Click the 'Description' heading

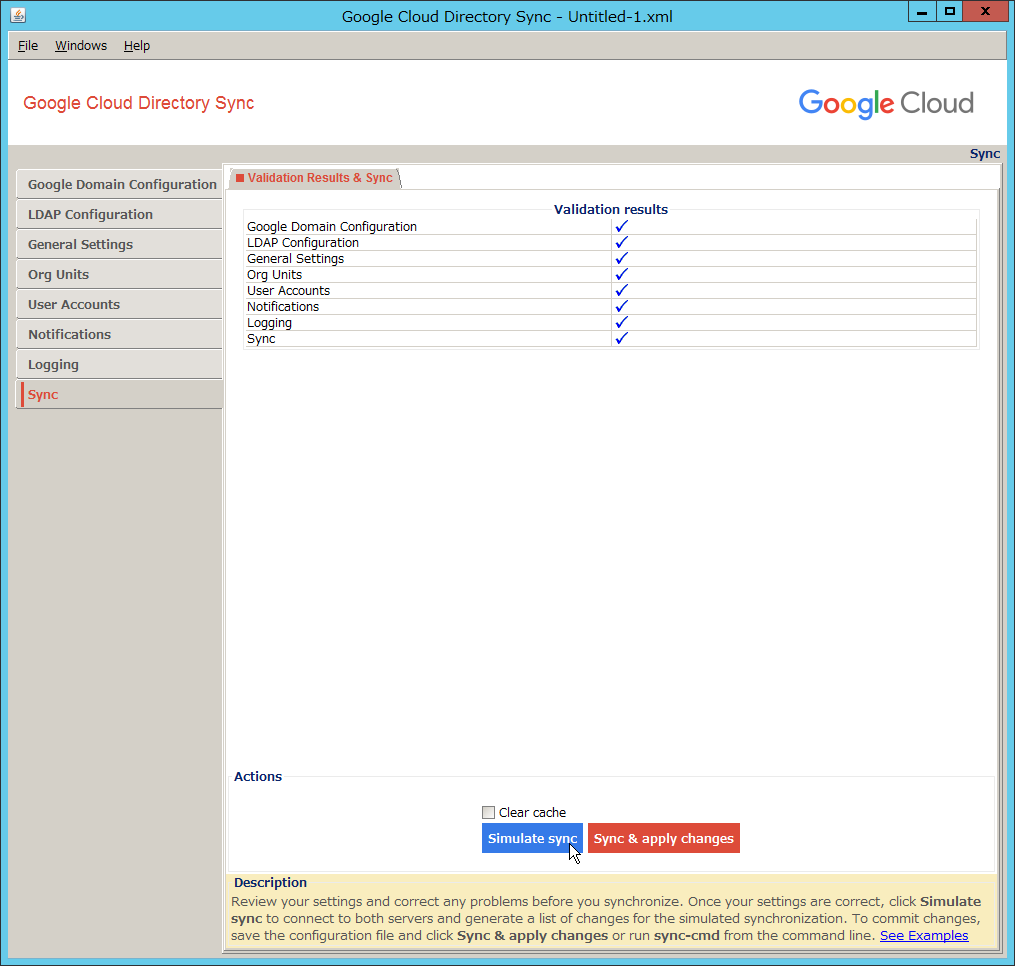(x=270, y=882)
